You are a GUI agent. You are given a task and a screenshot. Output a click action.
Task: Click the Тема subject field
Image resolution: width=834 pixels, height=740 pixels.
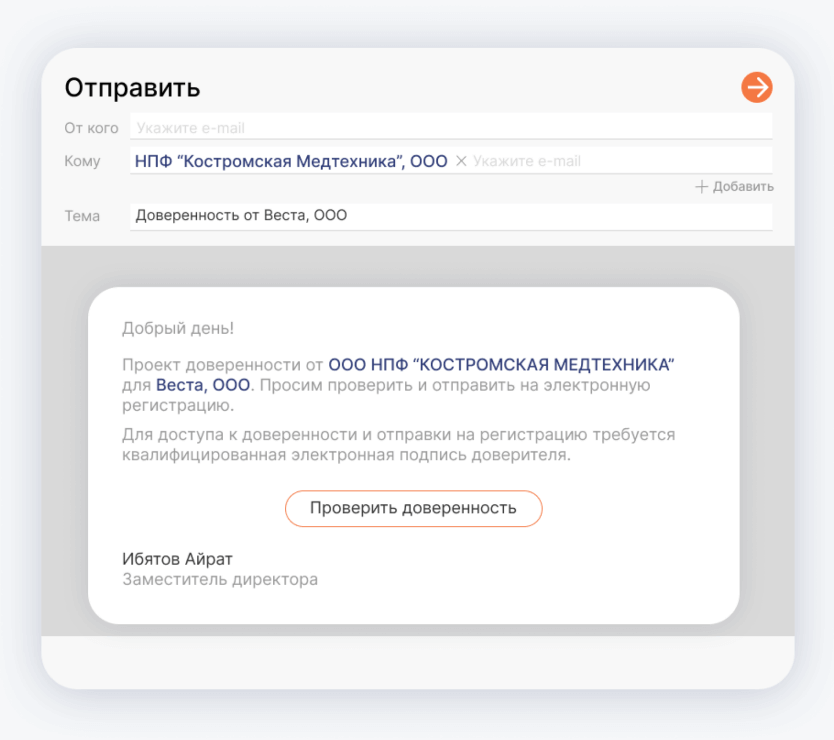tap(450, 215)
